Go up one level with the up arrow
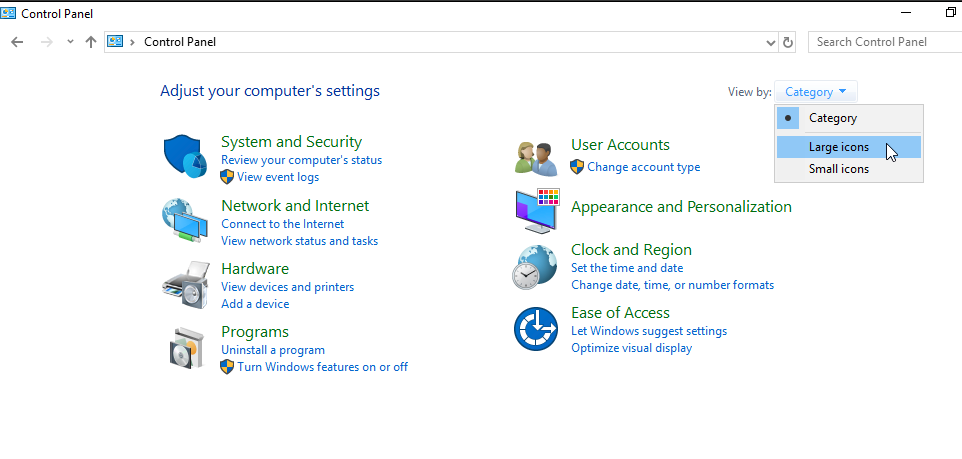The image size is (962, 459). [91, 42]
